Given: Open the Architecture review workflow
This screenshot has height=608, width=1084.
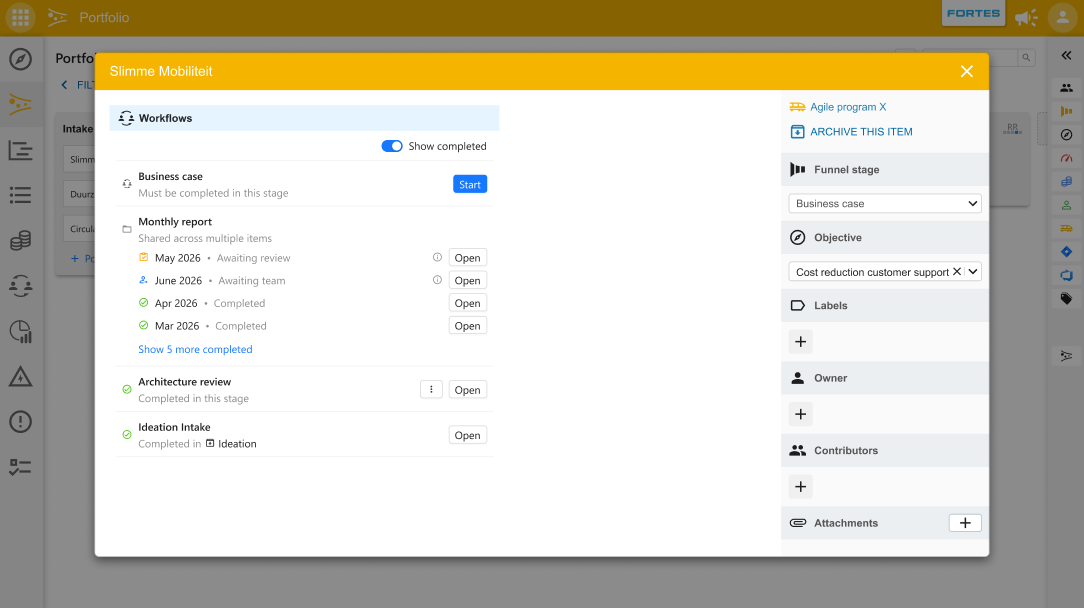Looking at the screenshot, I should point(467,390).
